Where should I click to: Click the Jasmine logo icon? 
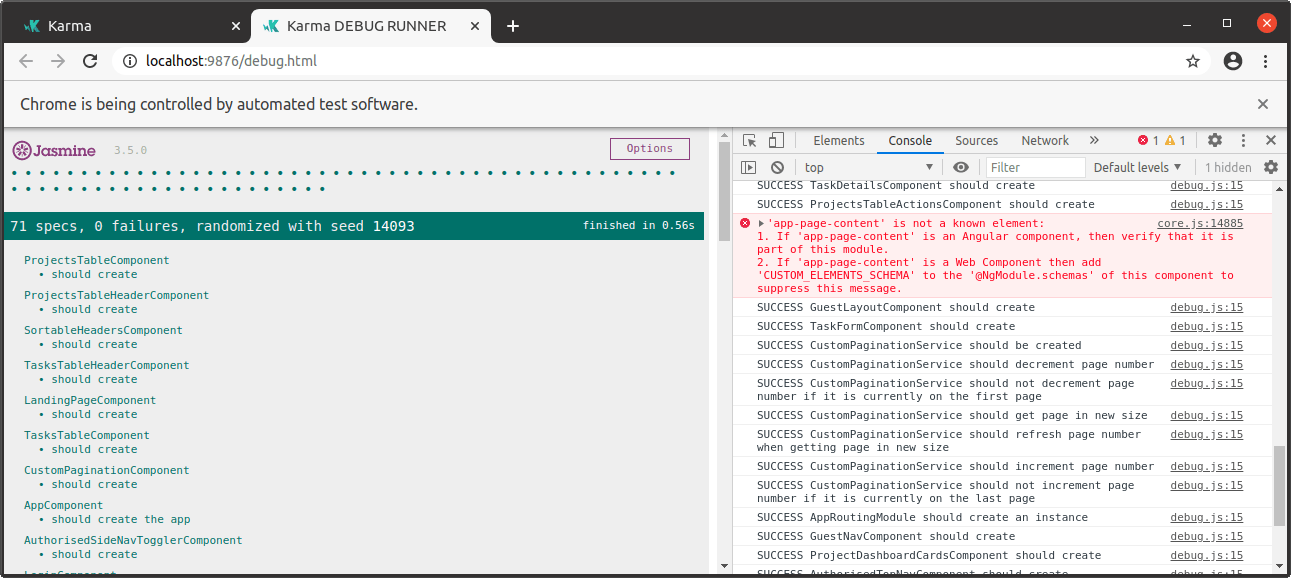(22, 150)
